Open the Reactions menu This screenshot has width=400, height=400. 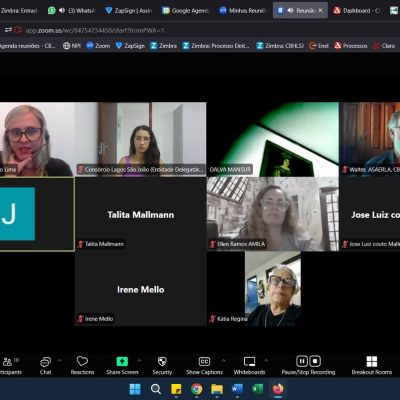pyautogui.click(x=82, y=365)
